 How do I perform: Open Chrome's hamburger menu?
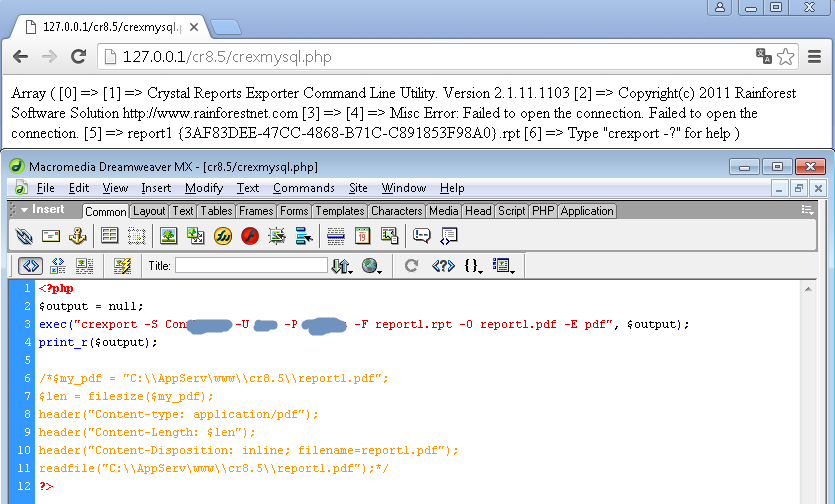tap(814, 56)
